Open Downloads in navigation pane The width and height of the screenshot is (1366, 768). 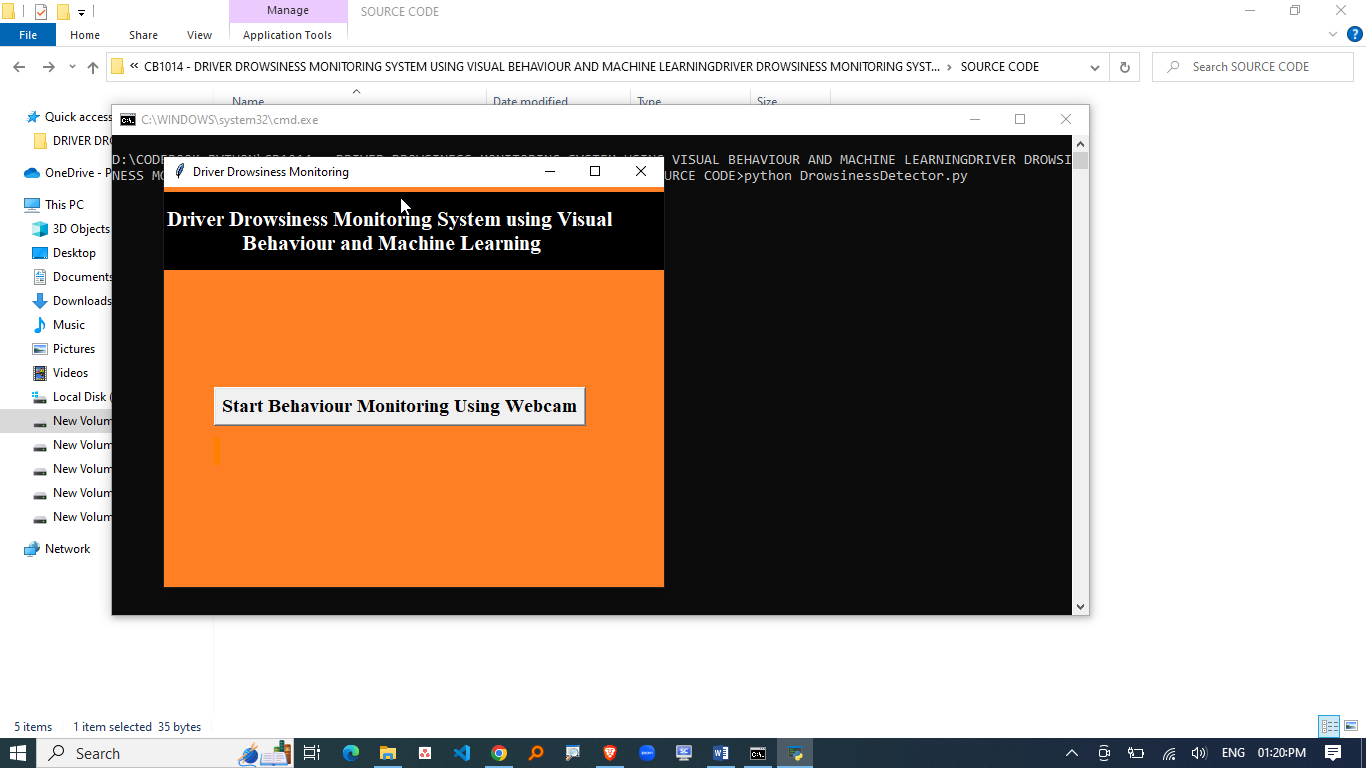(x=71, y=301)
